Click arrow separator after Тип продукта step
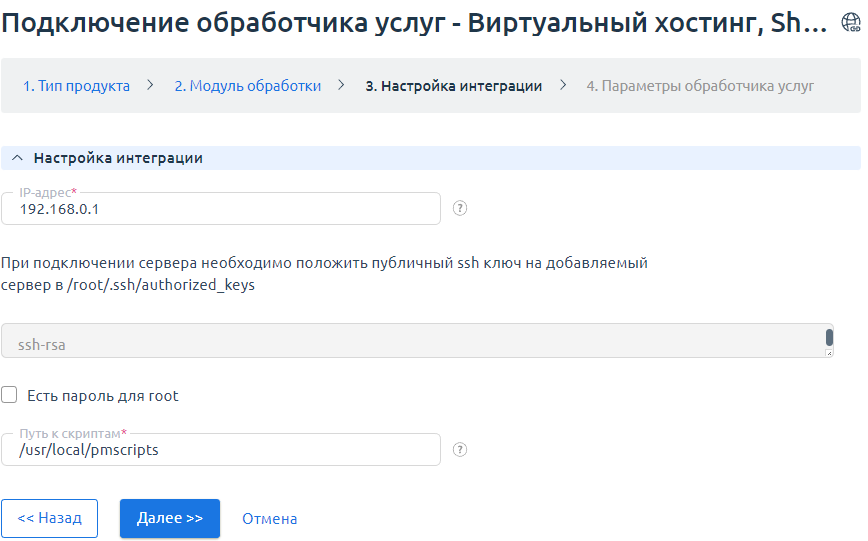This screenshot has width=868, height=541. point(151,85)
